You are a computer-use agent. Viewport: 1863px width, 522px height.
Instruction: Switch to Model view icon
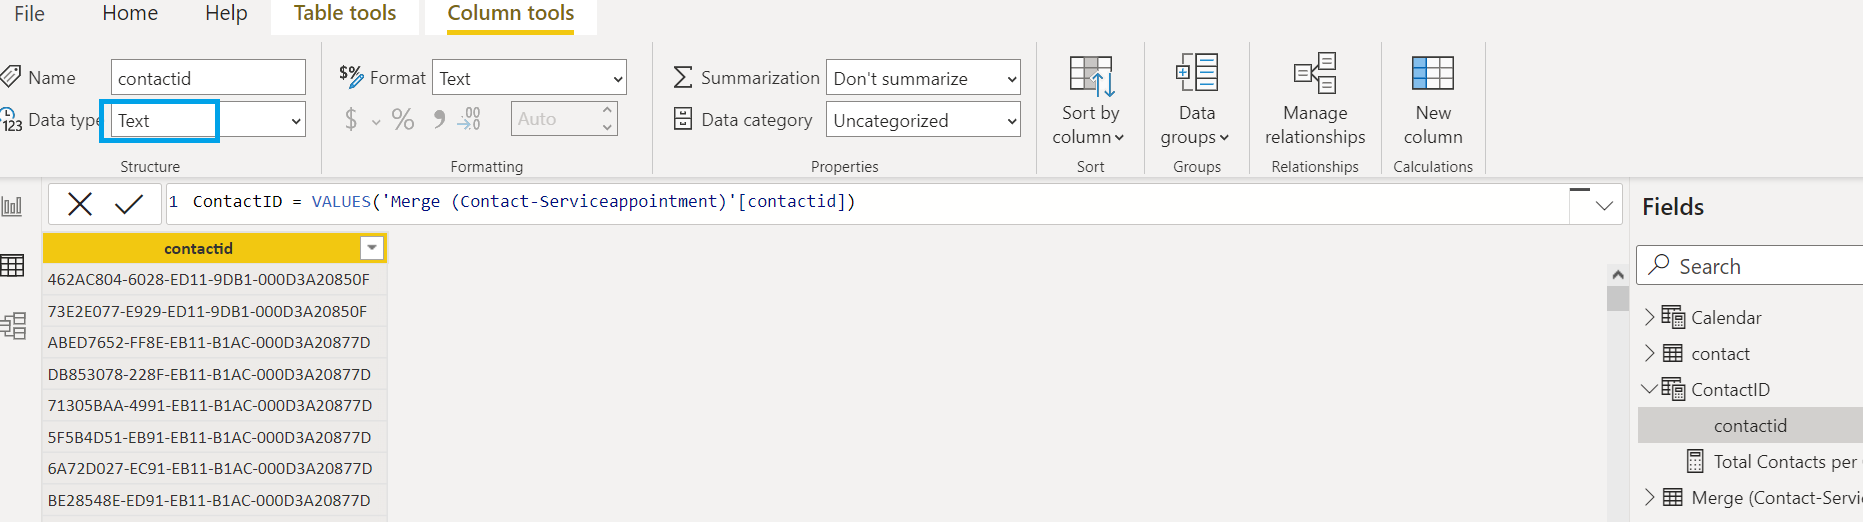pyautogui.click(x=13, y=326)
